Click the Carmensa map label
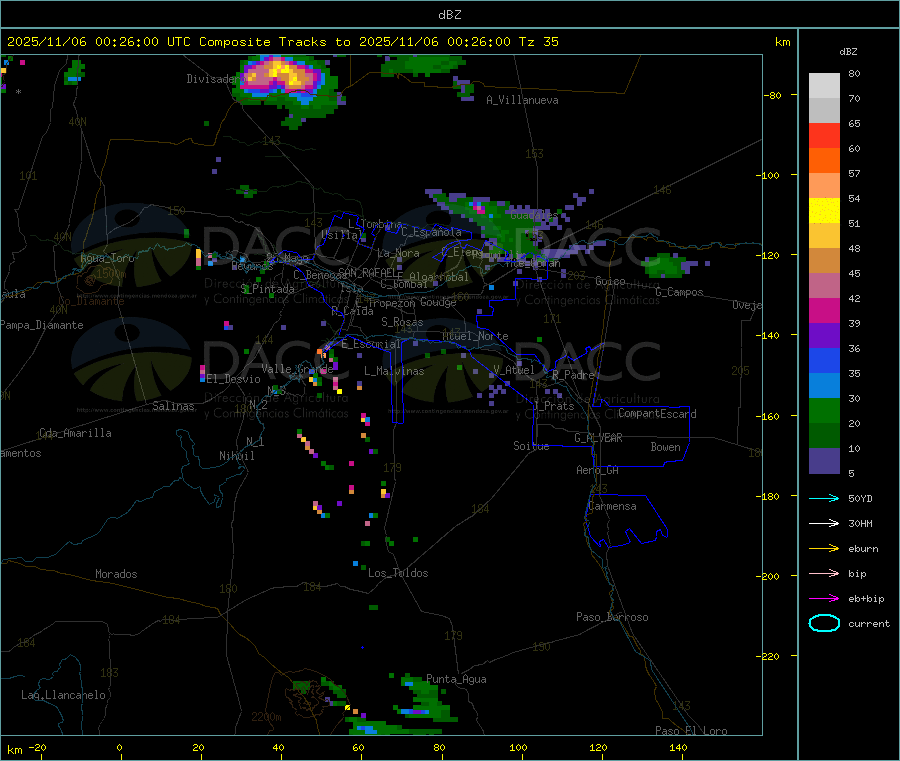Image resolution: width=900 pixels, height=761 pixels. (612, 506)
